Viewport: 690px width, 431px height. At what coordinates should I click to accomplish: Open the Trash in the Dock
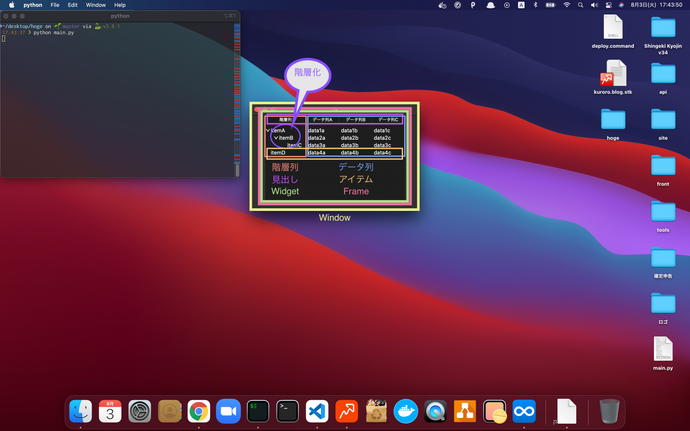(x=609, y=411)
